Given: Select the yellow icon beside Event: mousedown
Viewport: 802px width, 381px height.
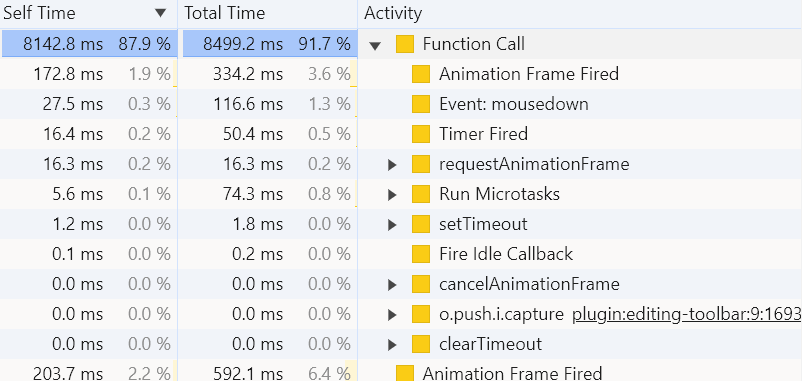Looking at the screenshot, I should (420, 104).
